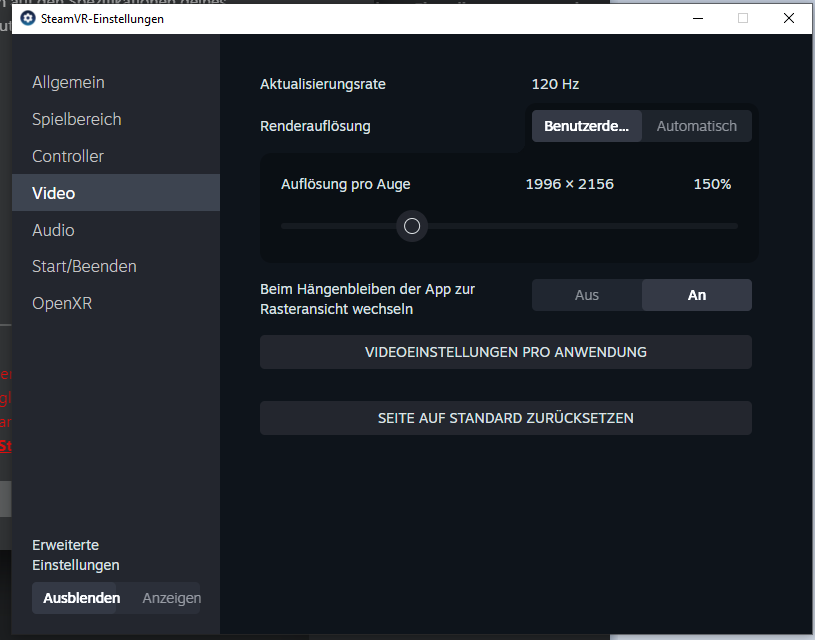This screenshot has height=640, width=815.
Task: Turn Rasteransicht option Aus
Action: pos(587,295)
